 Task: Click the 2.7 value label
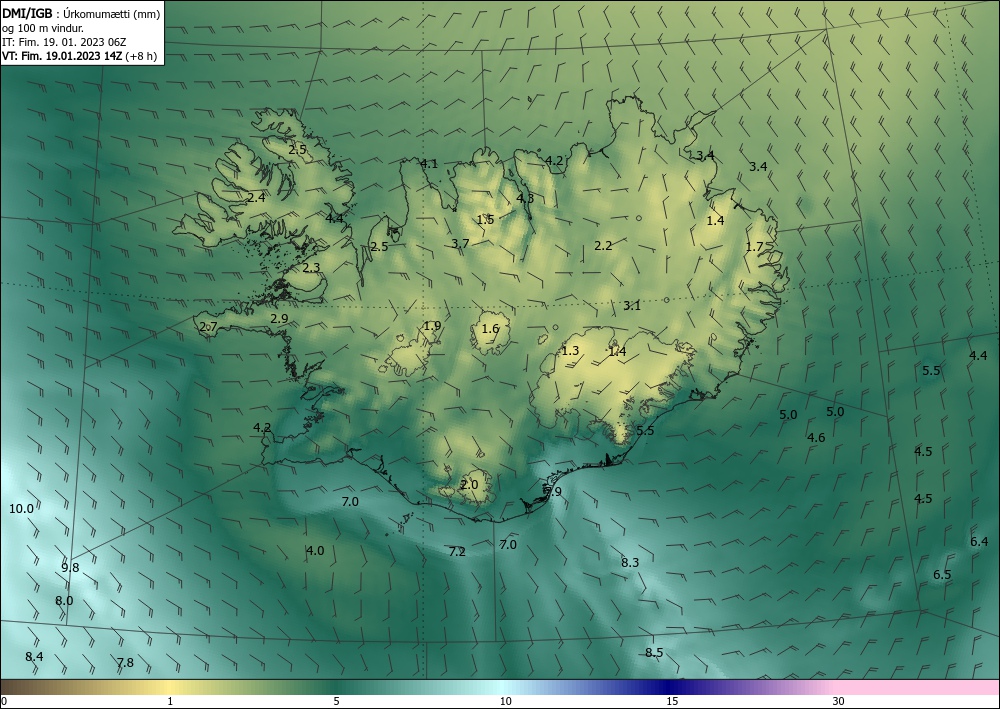pos(209,327)
